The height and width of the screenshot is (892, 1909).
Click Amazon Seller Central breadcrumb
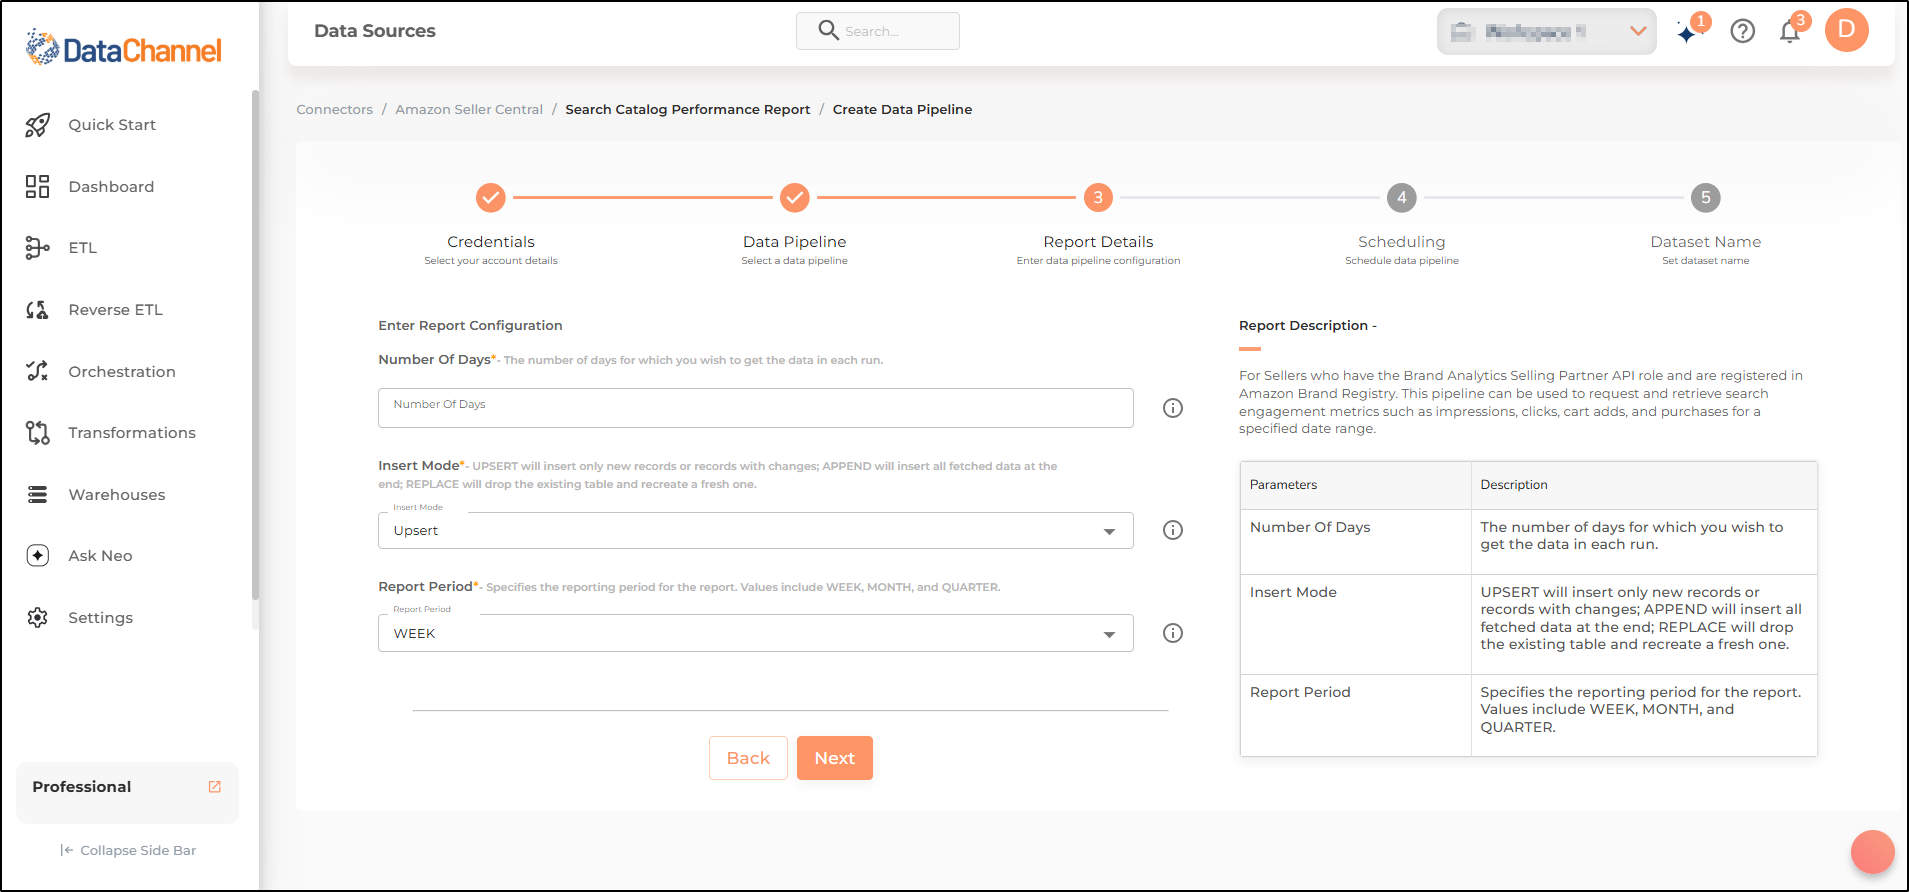(x=469, y=110)
